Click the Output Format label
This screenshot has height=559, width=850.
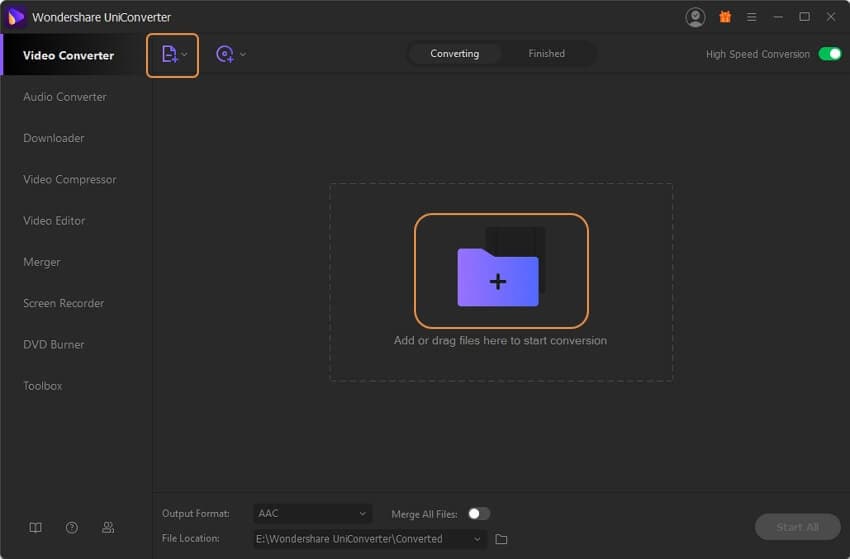coord(195,513)
